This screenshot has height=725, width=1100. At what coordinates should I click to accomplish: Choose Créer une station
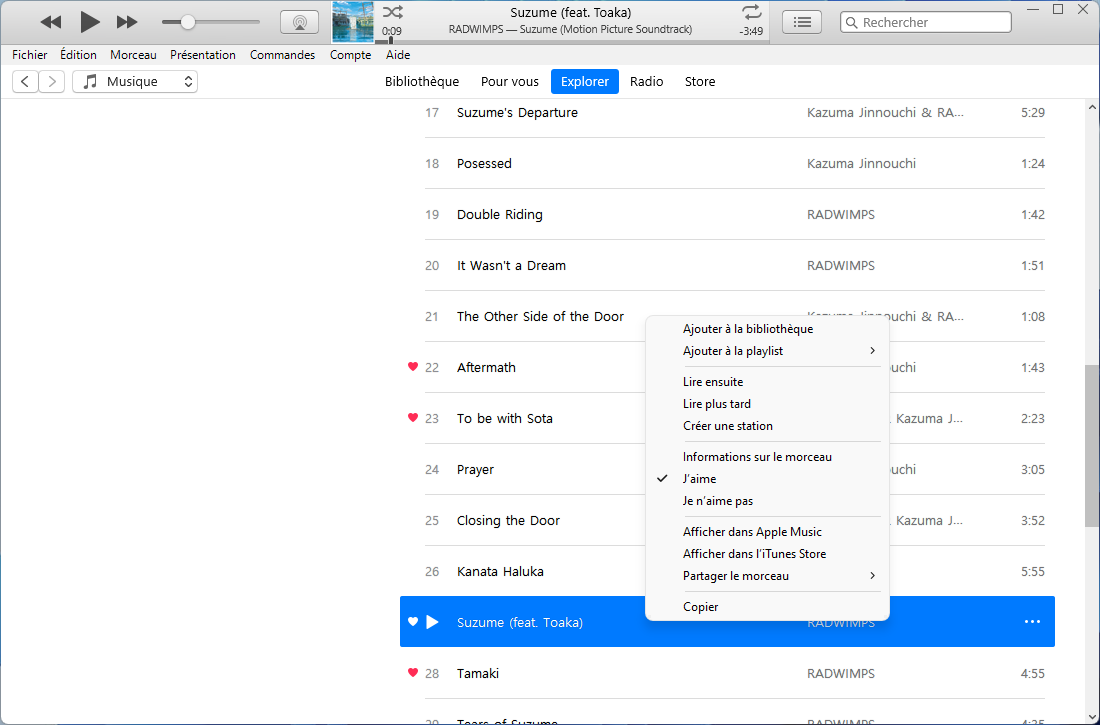coord(767,426)
